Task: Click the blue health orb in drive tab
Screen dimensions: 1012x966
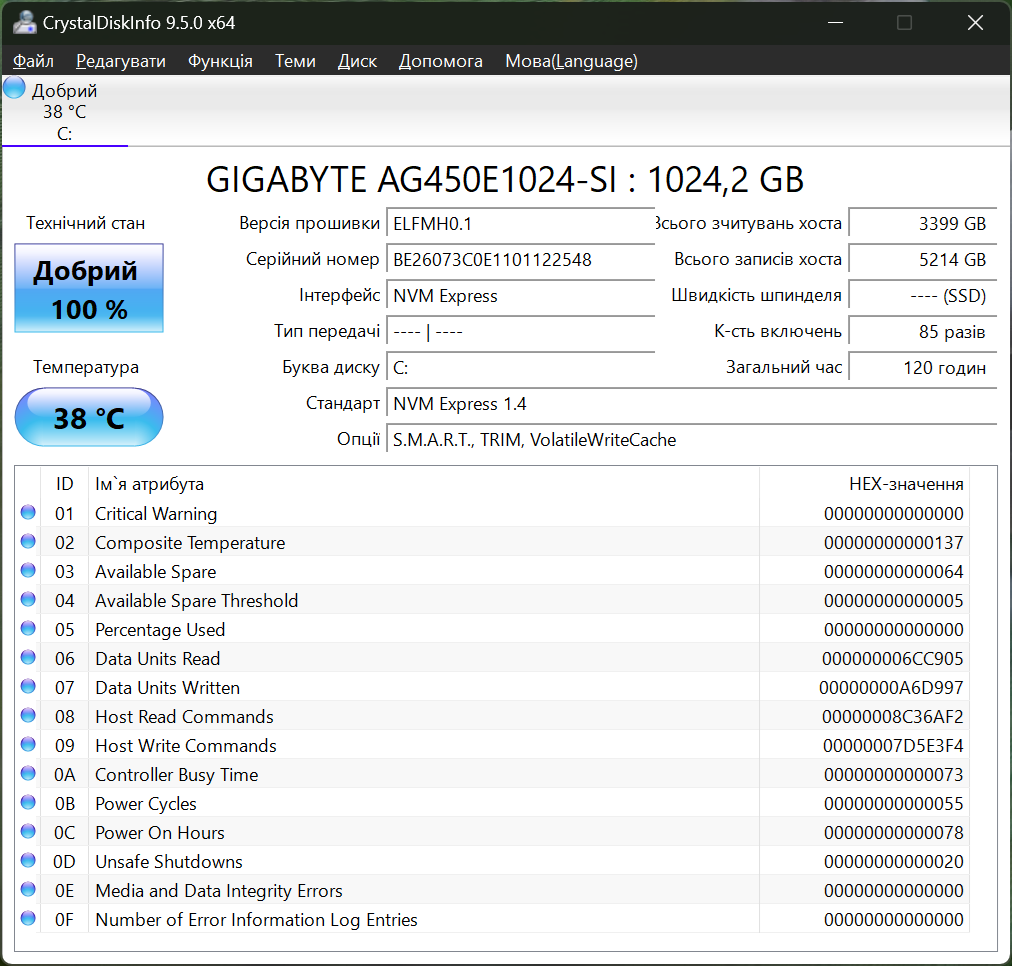Action: pos(14,88)
